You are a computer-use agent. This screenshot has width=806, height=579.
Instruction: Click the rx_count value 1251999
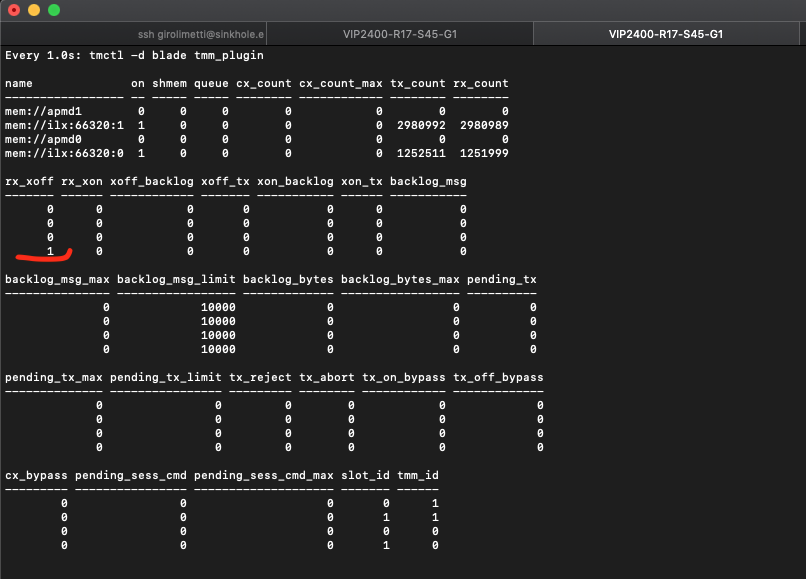click(x=484, y=153)
